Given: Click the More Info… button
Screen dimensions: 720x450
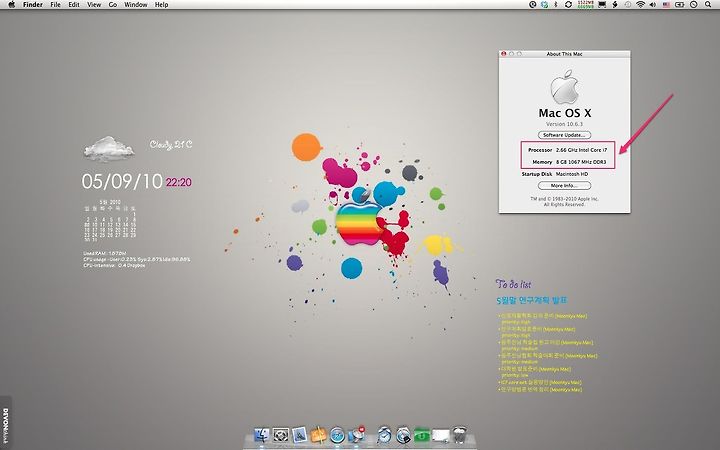Looking at the screenshot, I should [564, 186].
